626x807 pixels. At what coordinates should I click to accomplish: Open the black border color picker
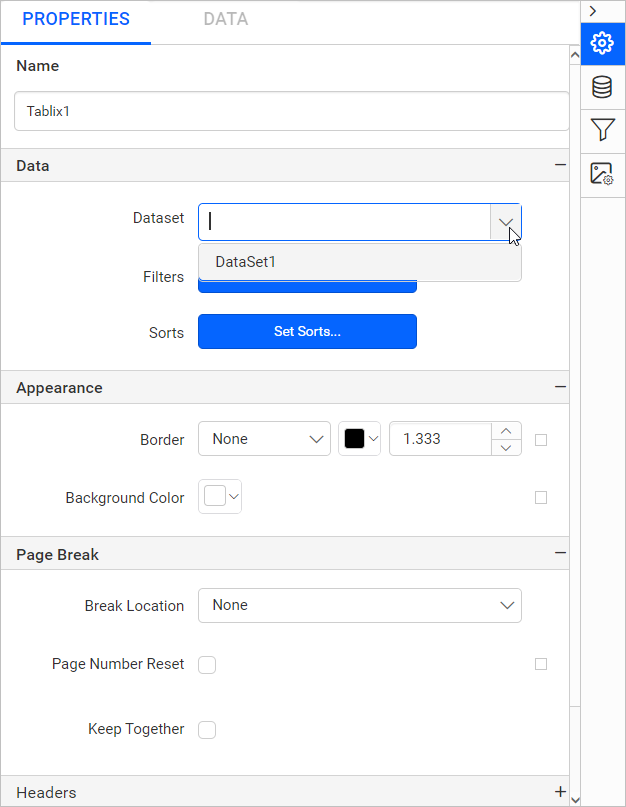[x=359, y=439]
